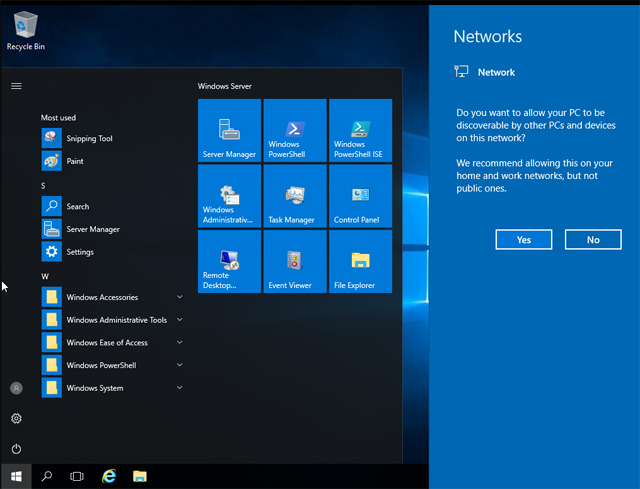Open the Remote Desktop tile
The width and height of the screenshot is (640, 489).
[229, 261]
